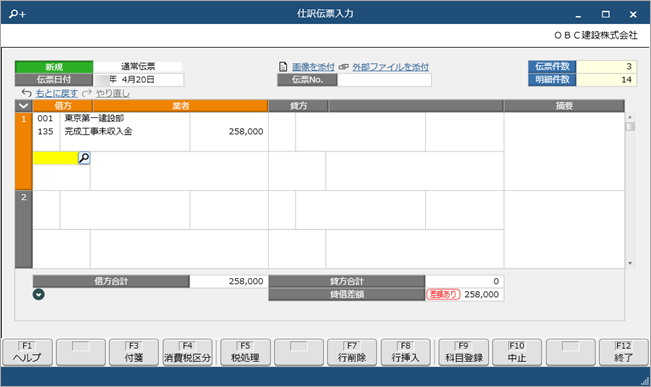Open the search magnifier beside yellow field
This screenshot has height=387, width=651.
click(84, 158)
